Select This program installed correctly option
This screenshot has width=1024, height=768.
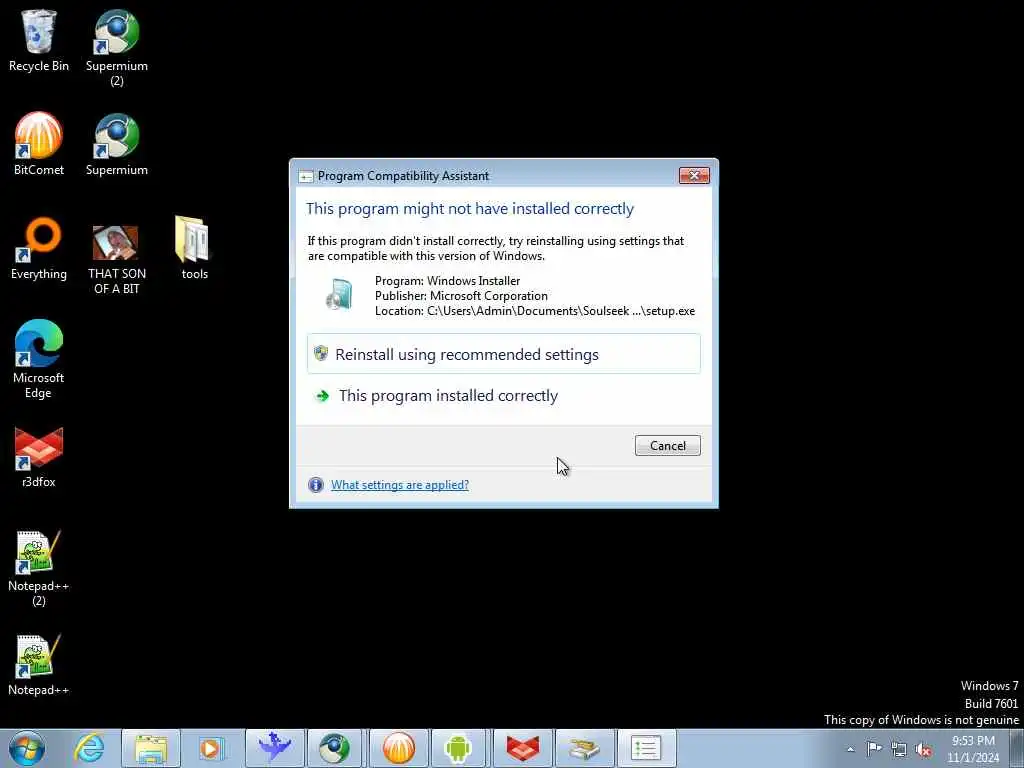(504, 396)
